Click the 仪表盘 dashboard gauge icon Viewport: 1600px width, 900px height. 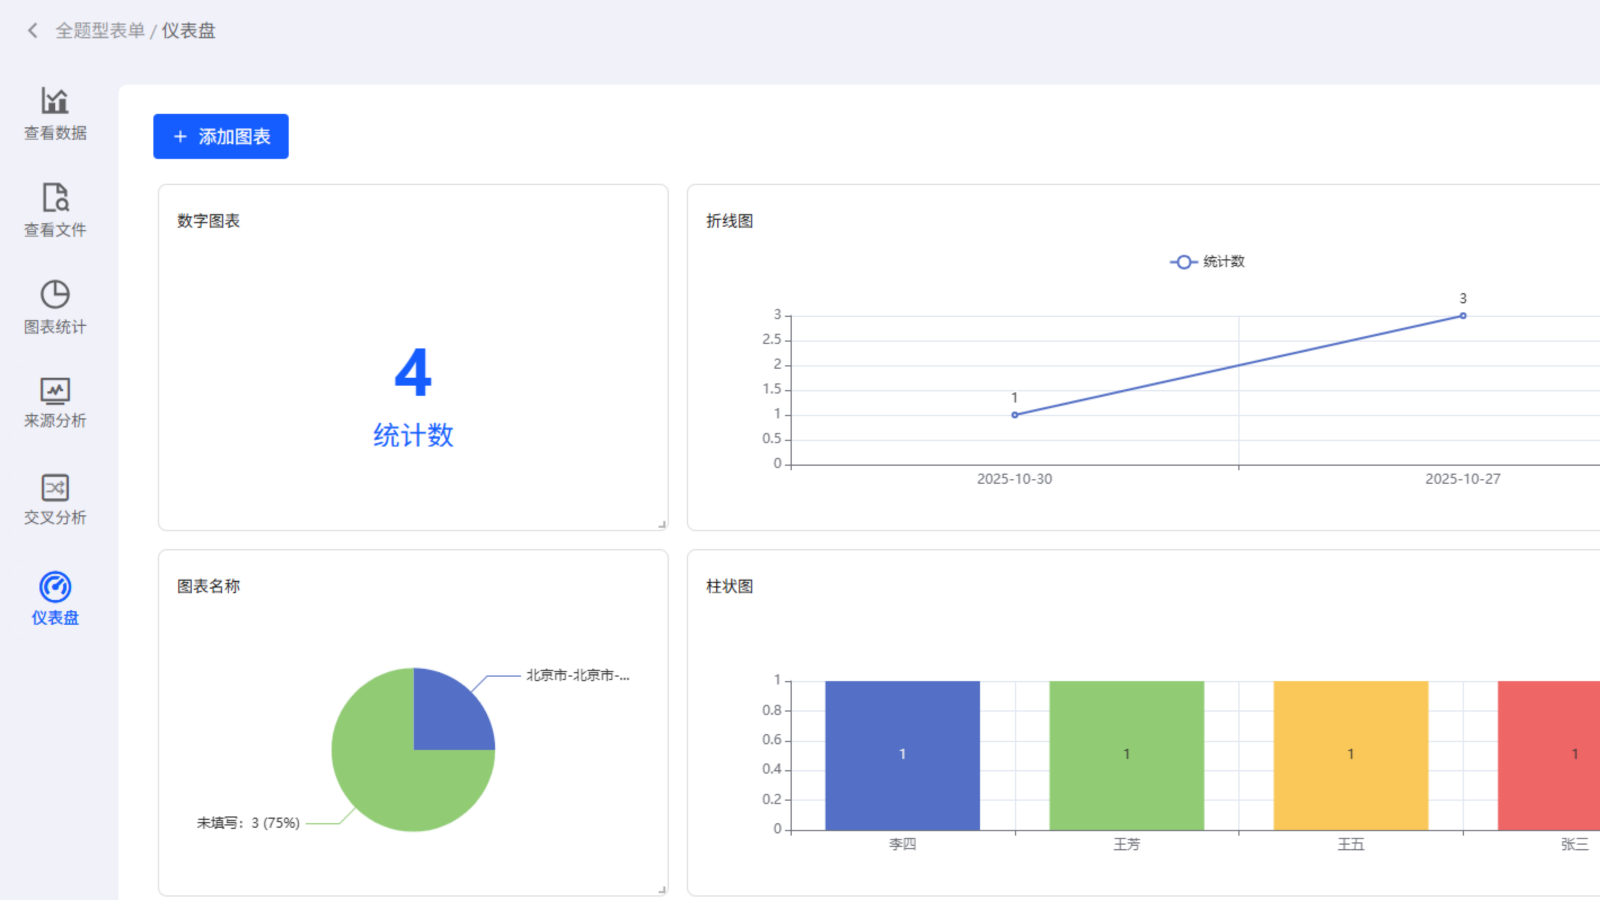pyautogui.click(x=55, y=588)
